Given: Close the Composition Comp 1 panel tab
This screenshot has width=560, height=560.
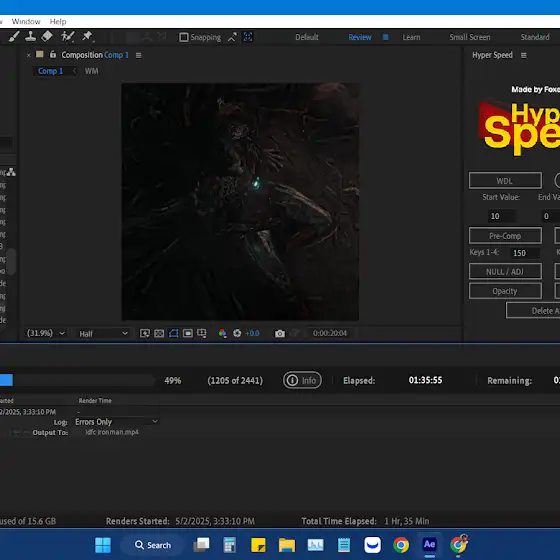Looking at the screenshot, I should click(29, 55).
